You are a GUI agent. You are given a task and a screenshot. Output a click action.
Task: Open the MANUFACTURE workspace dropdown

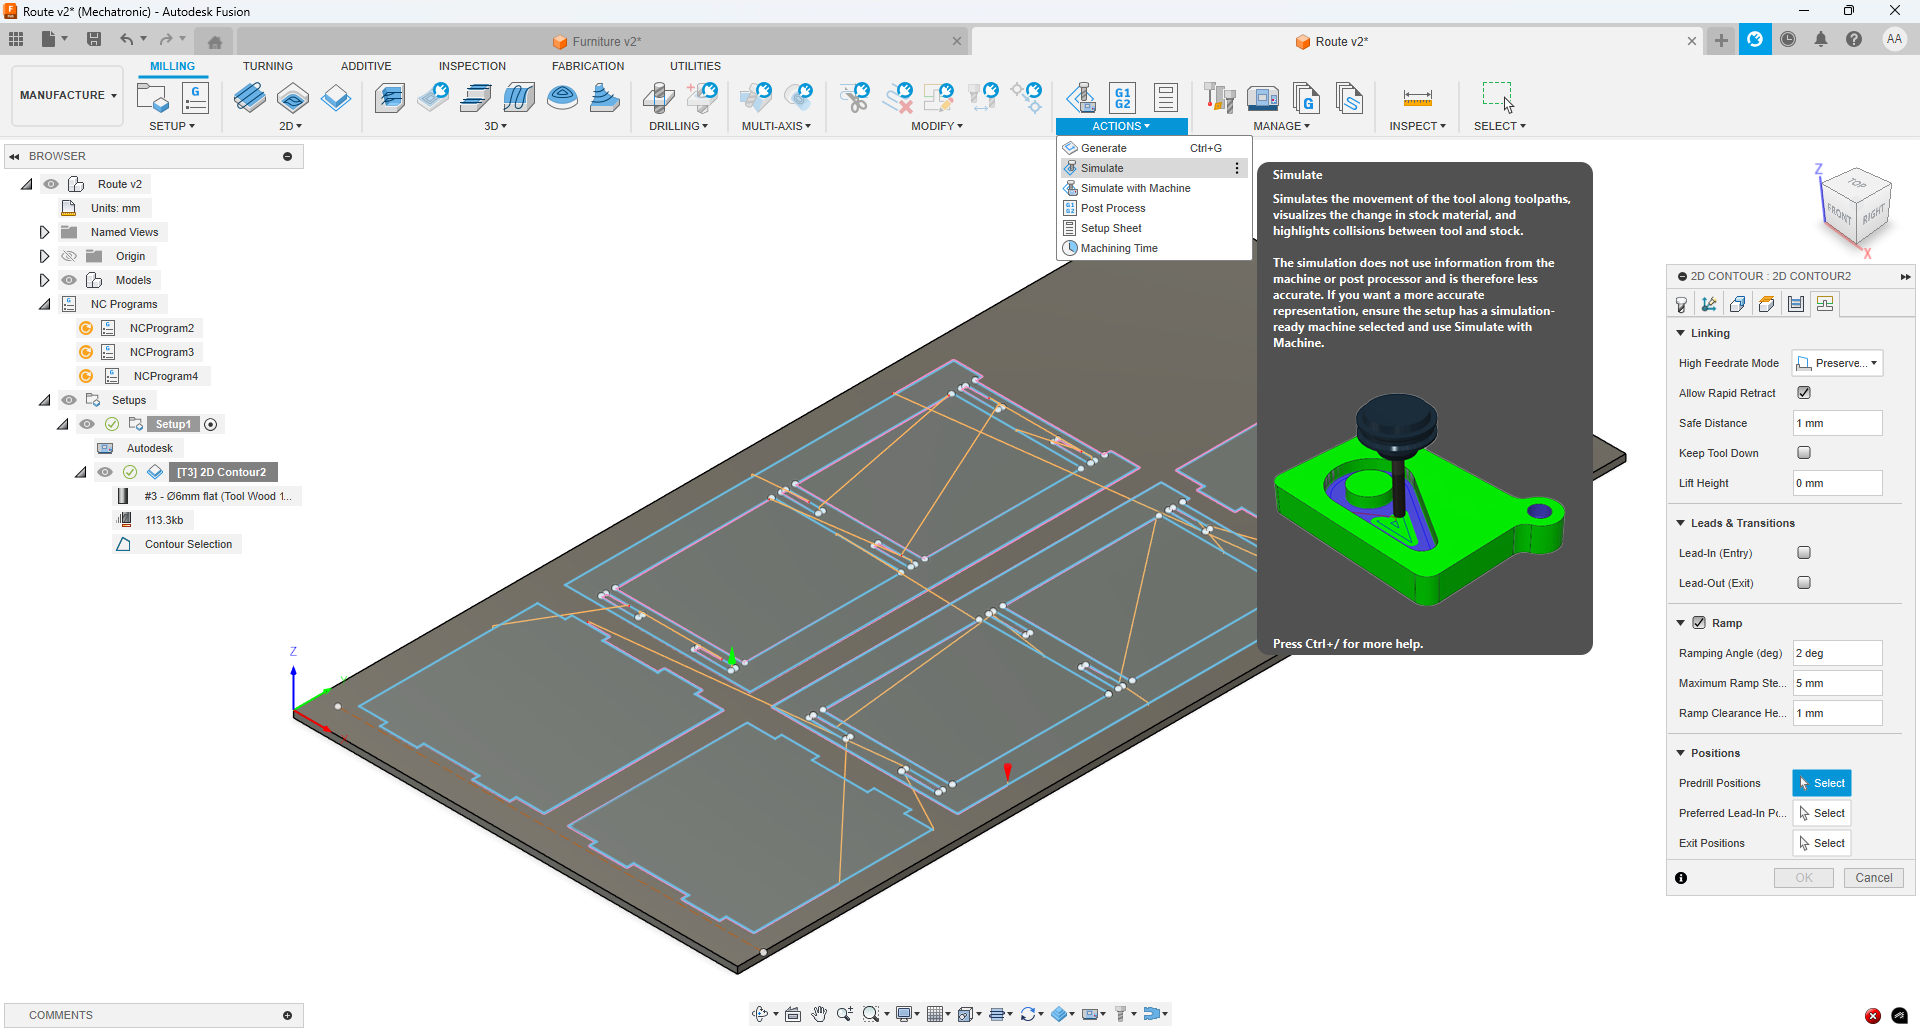click(x=68, y=96)
